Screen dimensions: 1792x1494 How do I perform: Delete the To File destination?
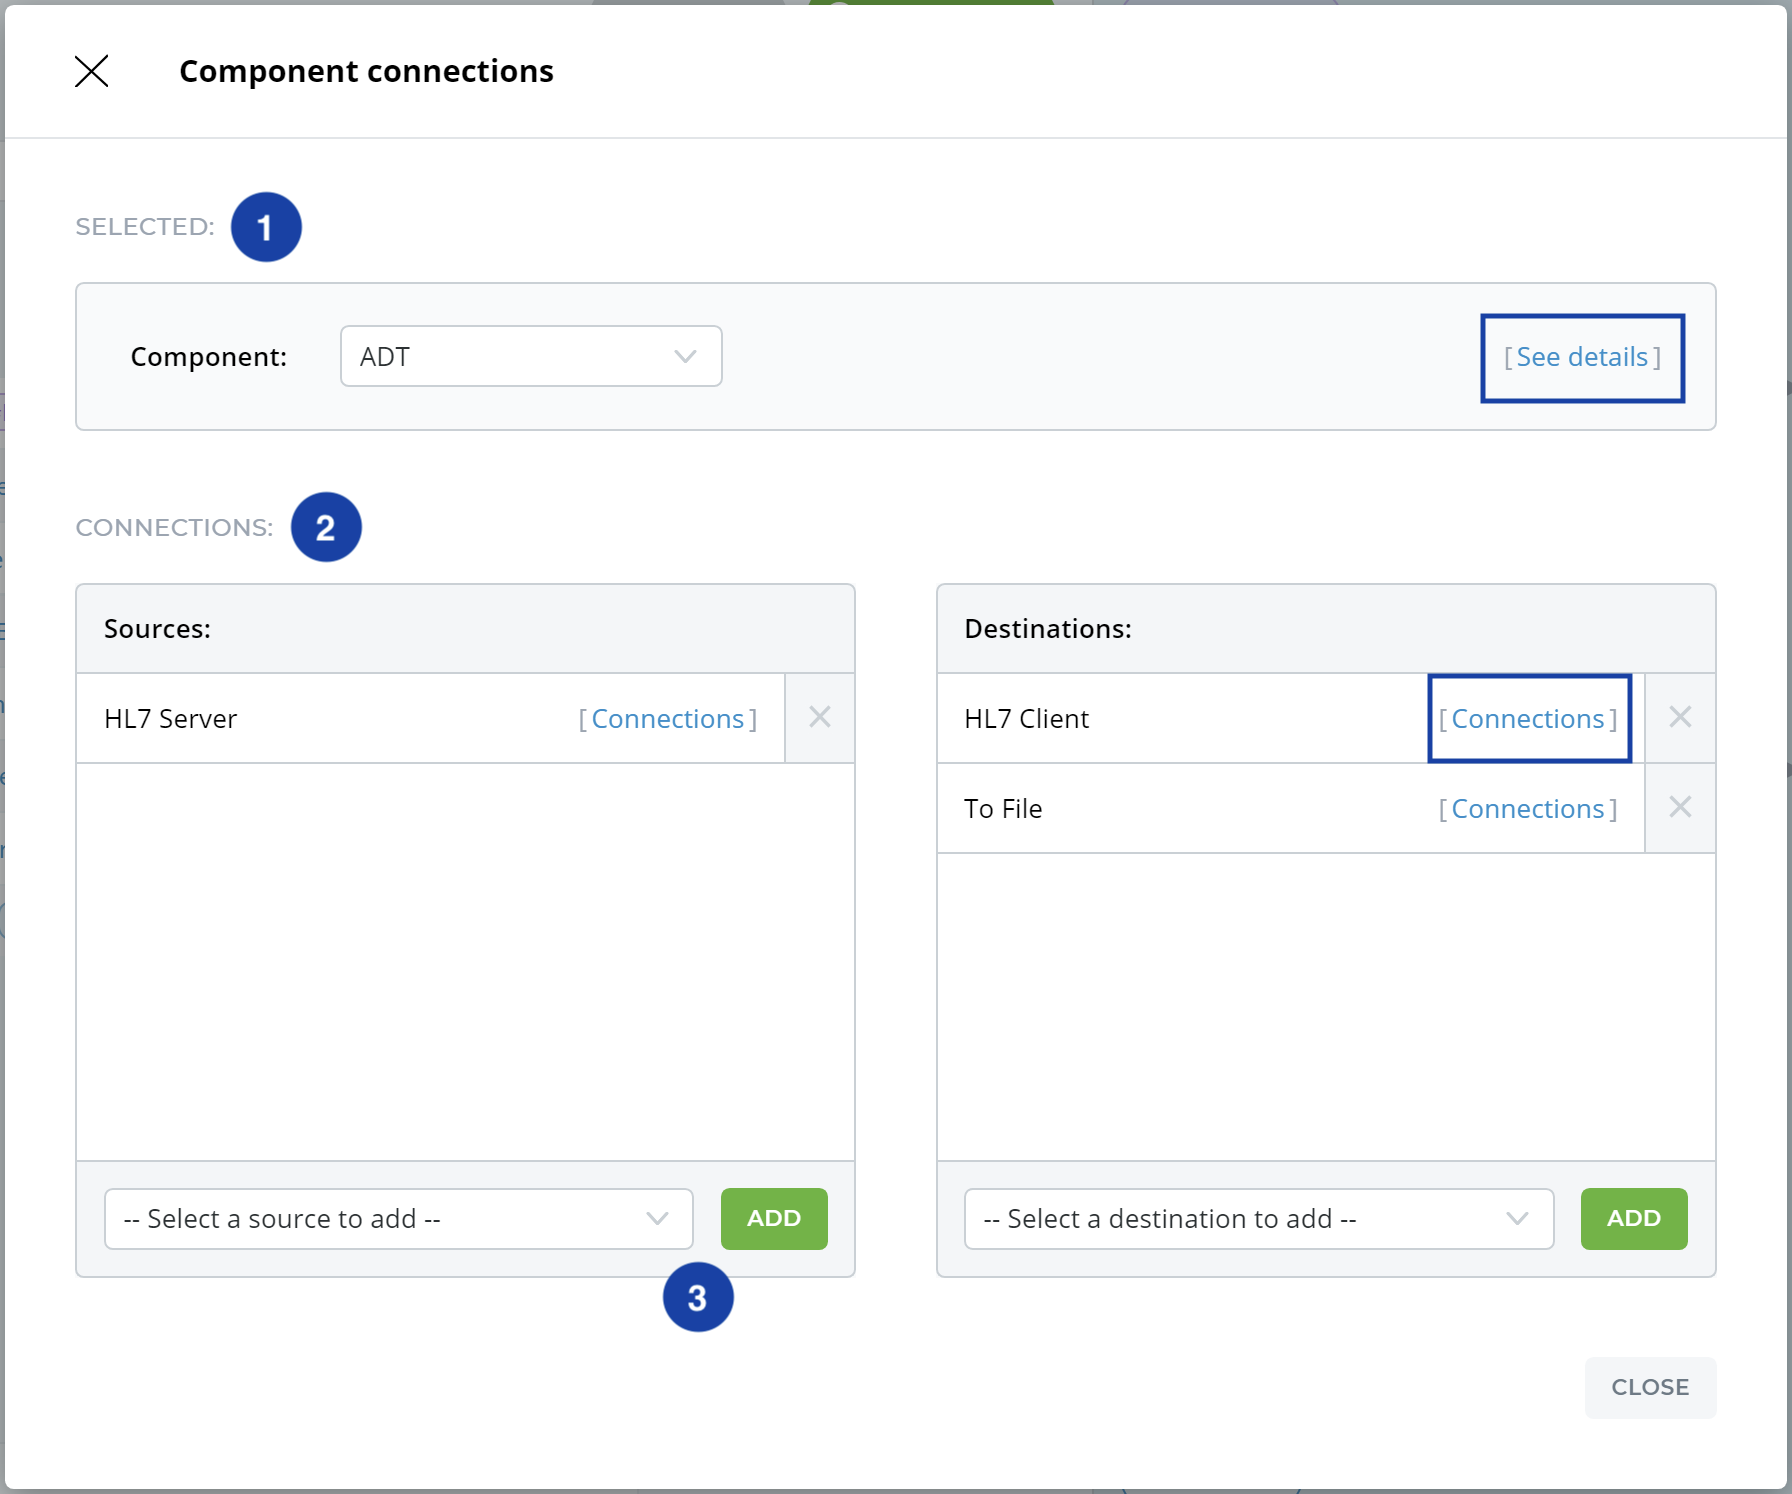(1680, 807)
